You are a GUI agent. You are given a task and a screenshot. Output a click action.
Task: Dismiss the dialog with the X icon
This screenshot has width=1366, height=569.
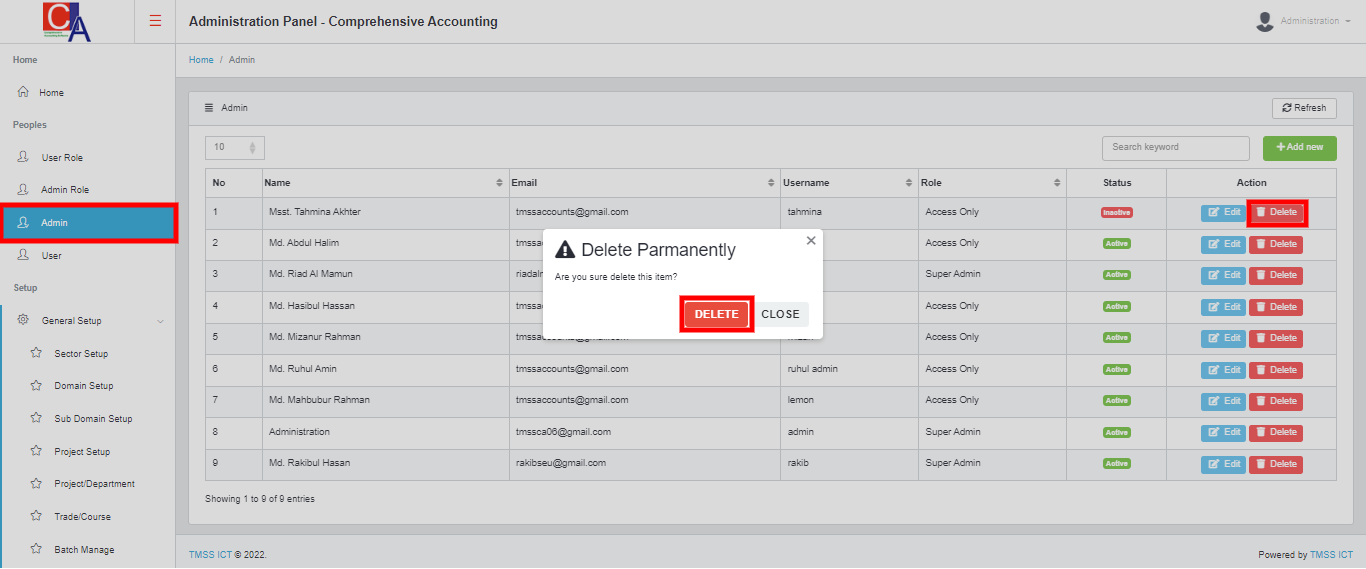(811, 241)
